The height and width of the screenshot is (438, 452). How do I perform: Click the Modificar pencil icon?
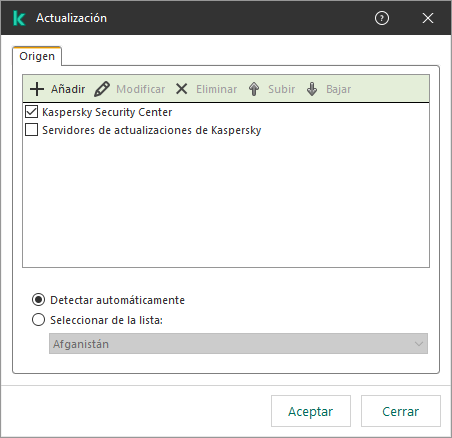point(102,89)
